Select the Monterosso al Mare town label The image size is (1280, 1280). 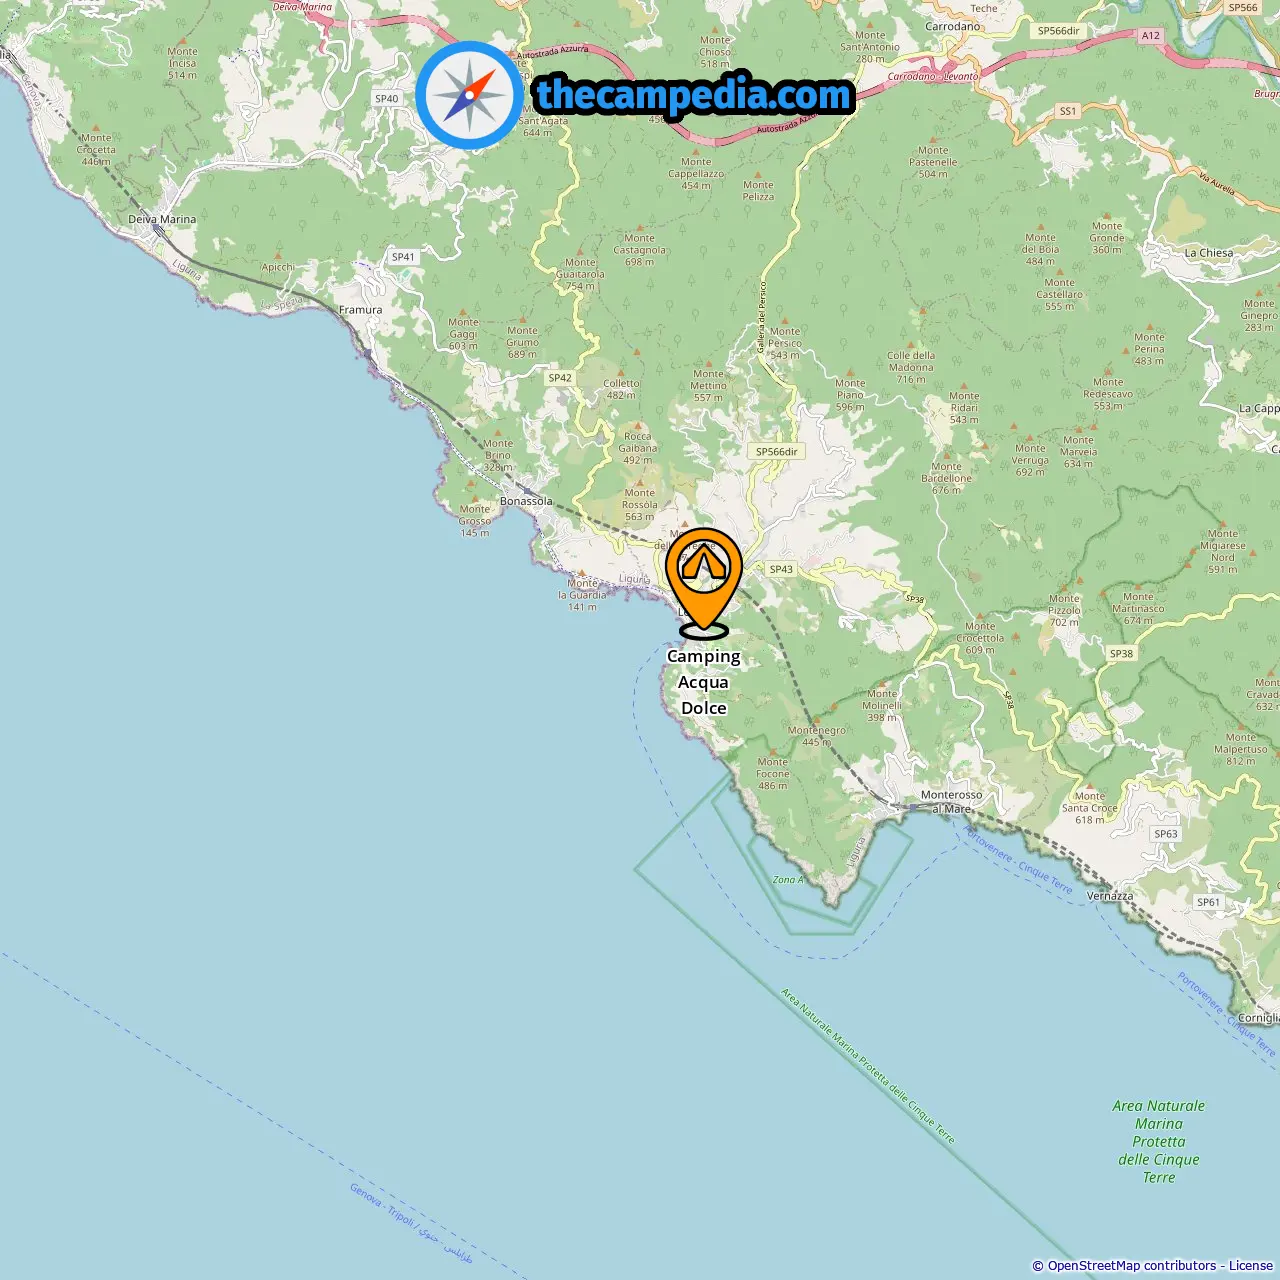pyautogui.click(x=951, y=802)
